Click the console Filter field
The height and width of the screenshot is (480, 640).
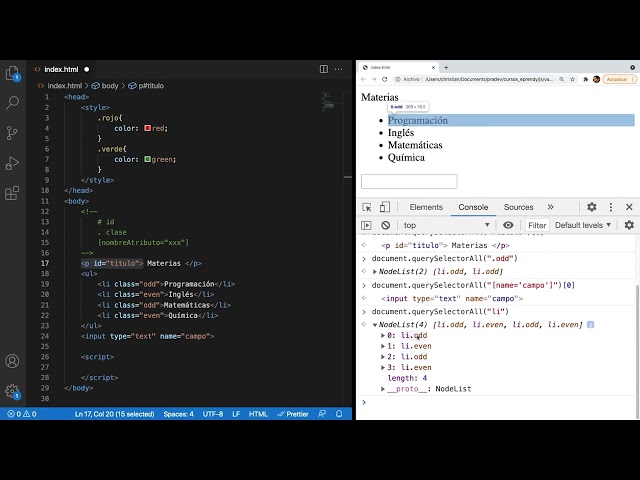(537, 225)
